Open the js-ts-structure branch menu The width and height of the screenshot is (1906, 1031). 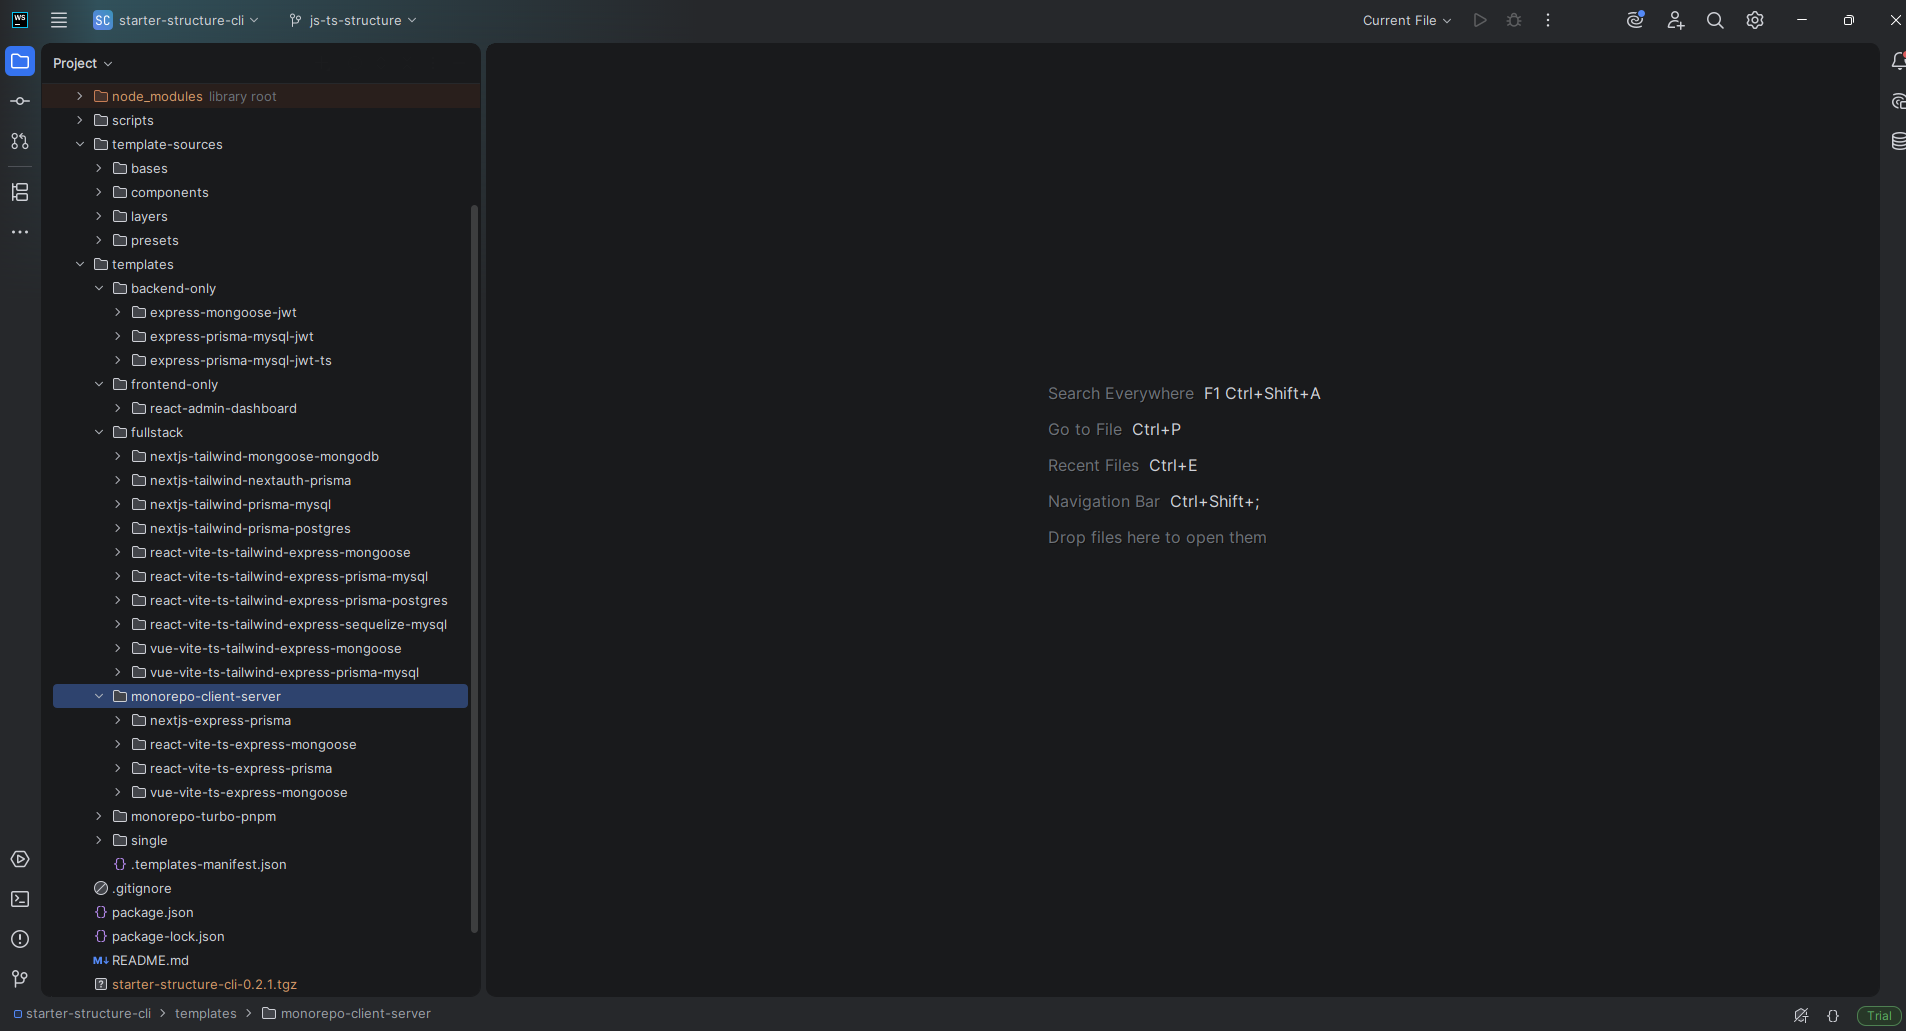point(351,19)
